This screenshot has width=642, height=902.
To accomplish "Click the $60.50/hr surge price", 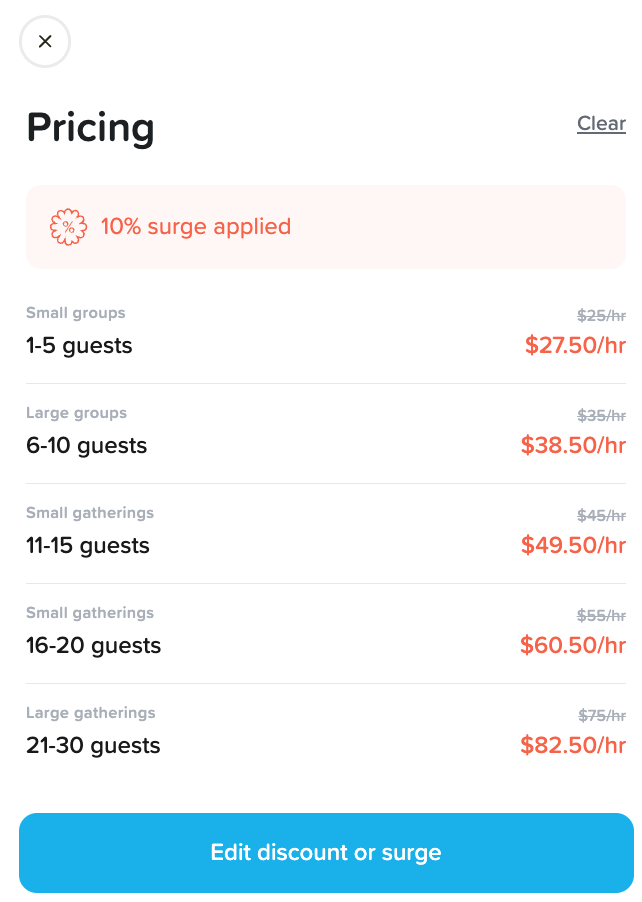I will click(573, 645).
